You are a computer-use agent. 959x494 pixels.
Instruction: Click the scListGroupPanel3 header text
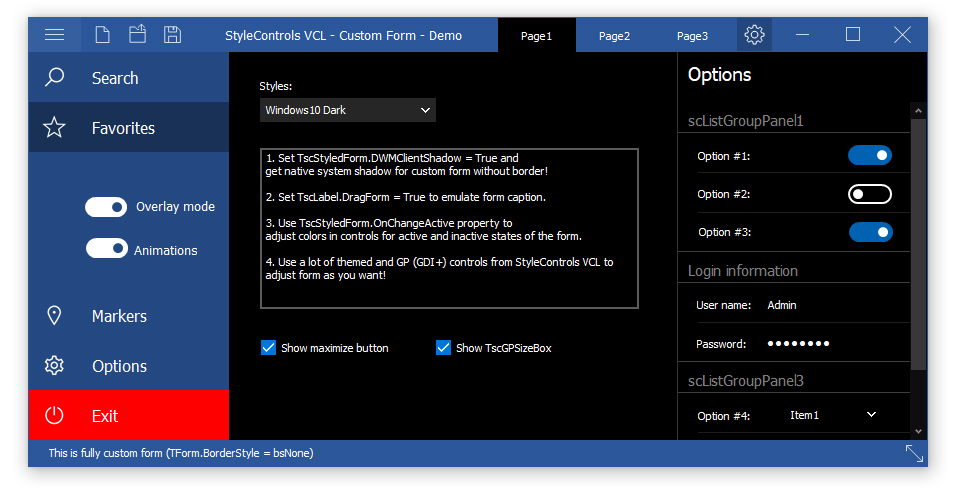pyautogui.click(x=746, y=381)
